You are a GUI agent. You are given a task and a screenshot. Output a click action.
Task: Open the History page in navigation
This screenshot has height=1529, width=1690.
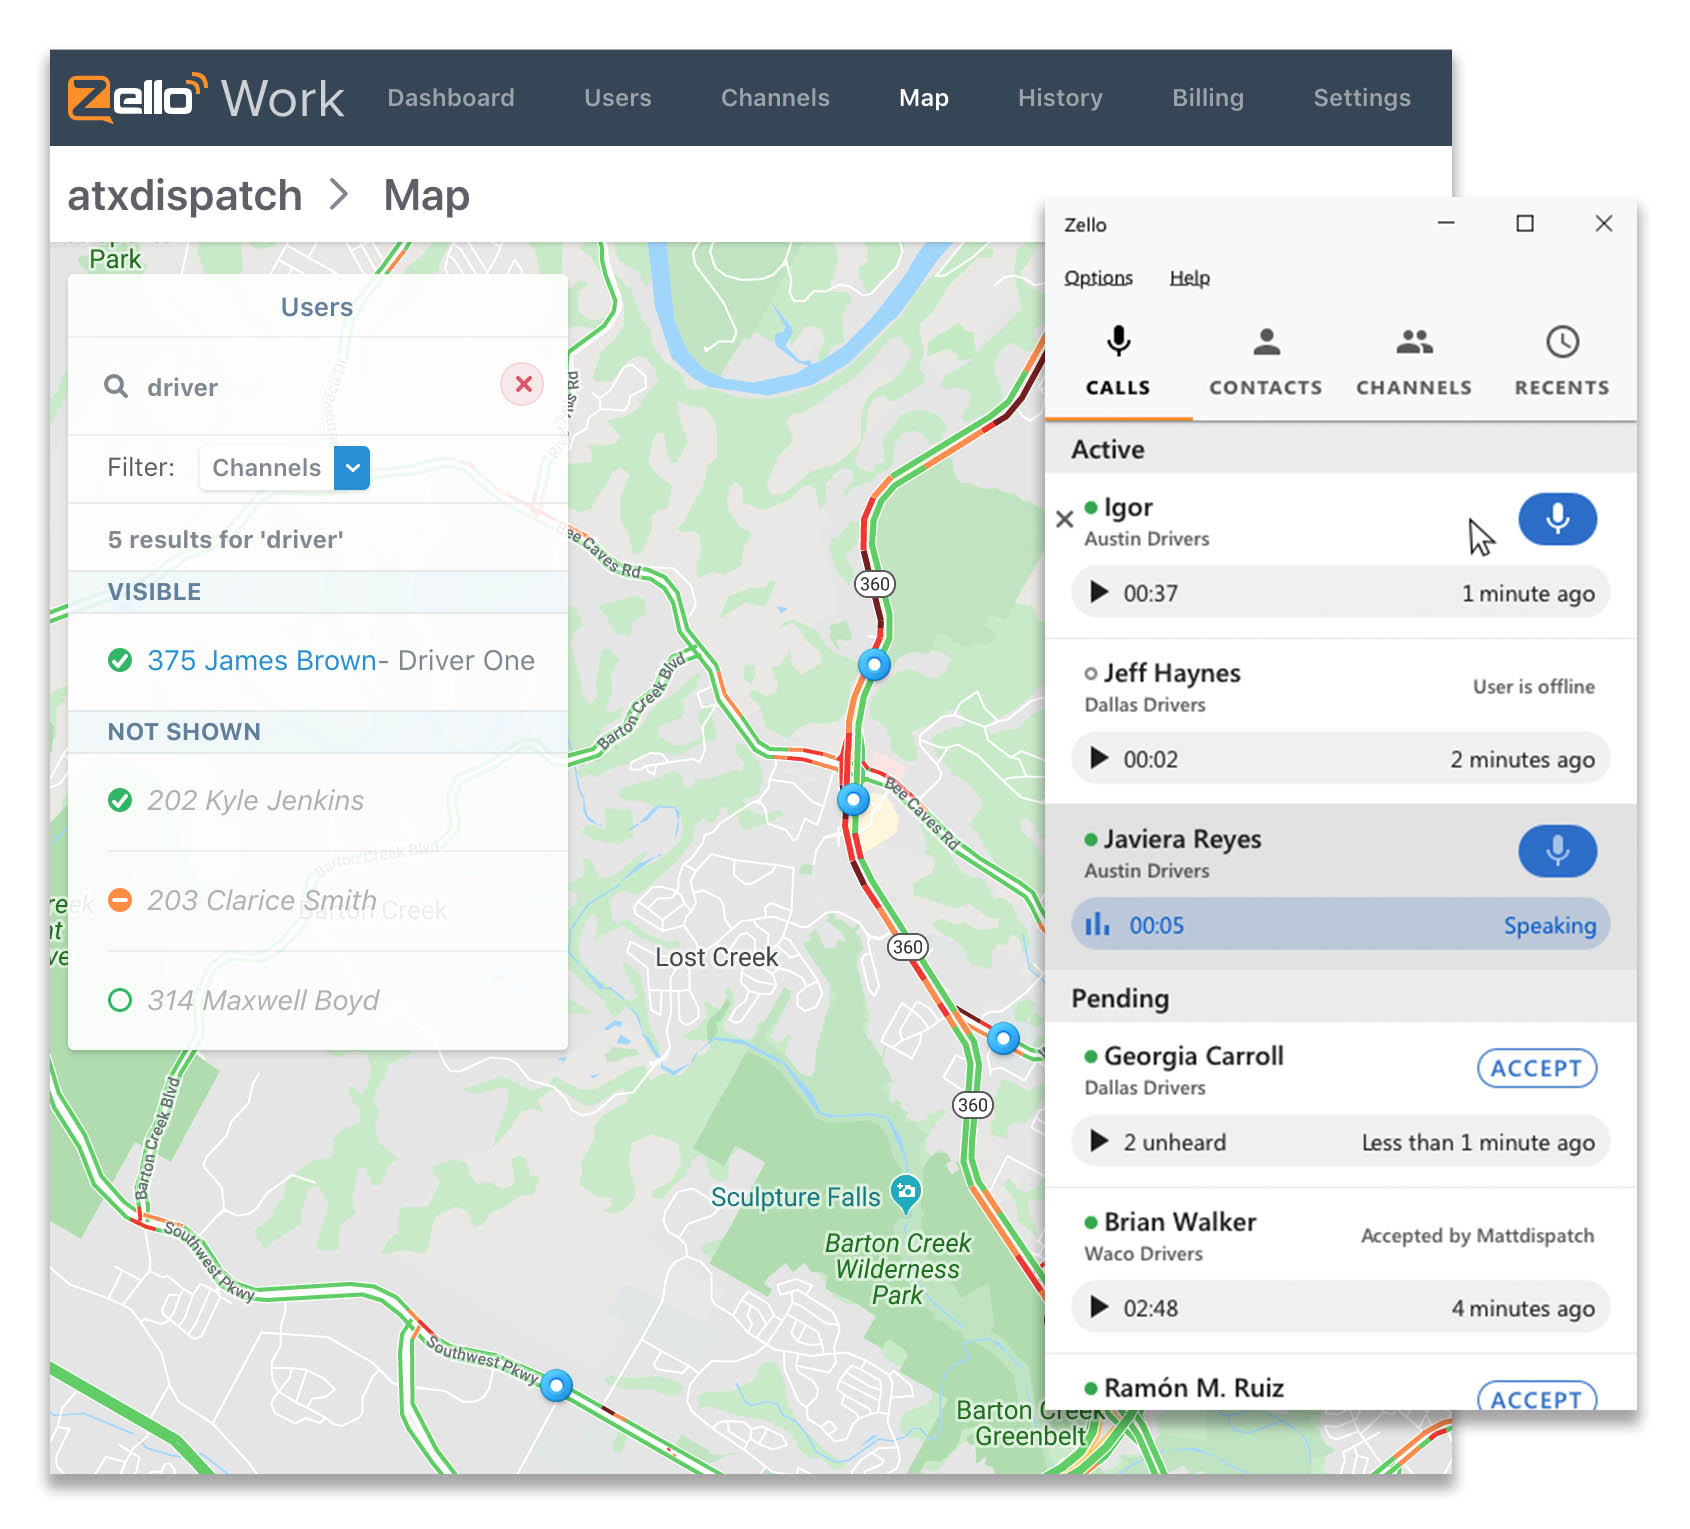pyautogui.click(x=1059, y=98)
